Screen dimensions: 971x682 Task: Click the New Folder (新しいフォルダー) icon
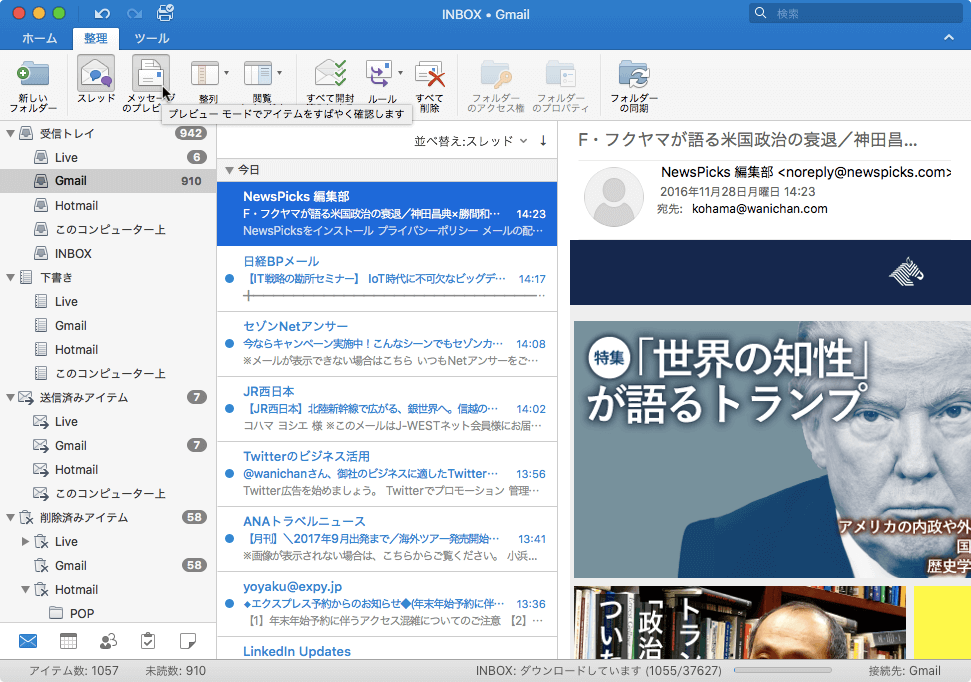[33, 75]
